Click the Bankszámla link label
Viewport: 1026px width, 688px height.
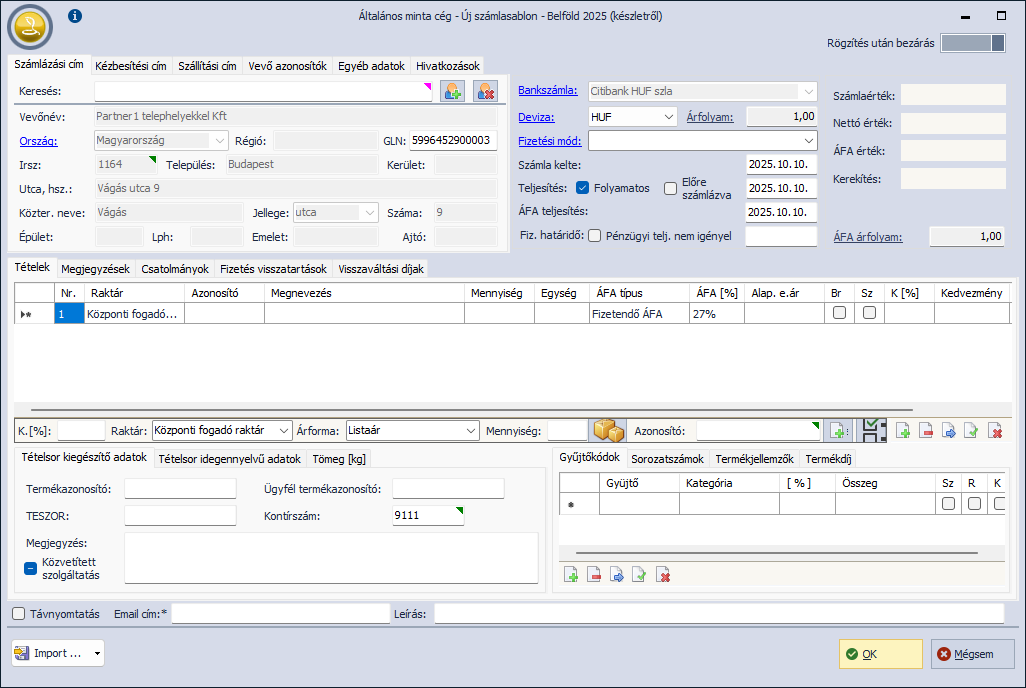[548, 91]
